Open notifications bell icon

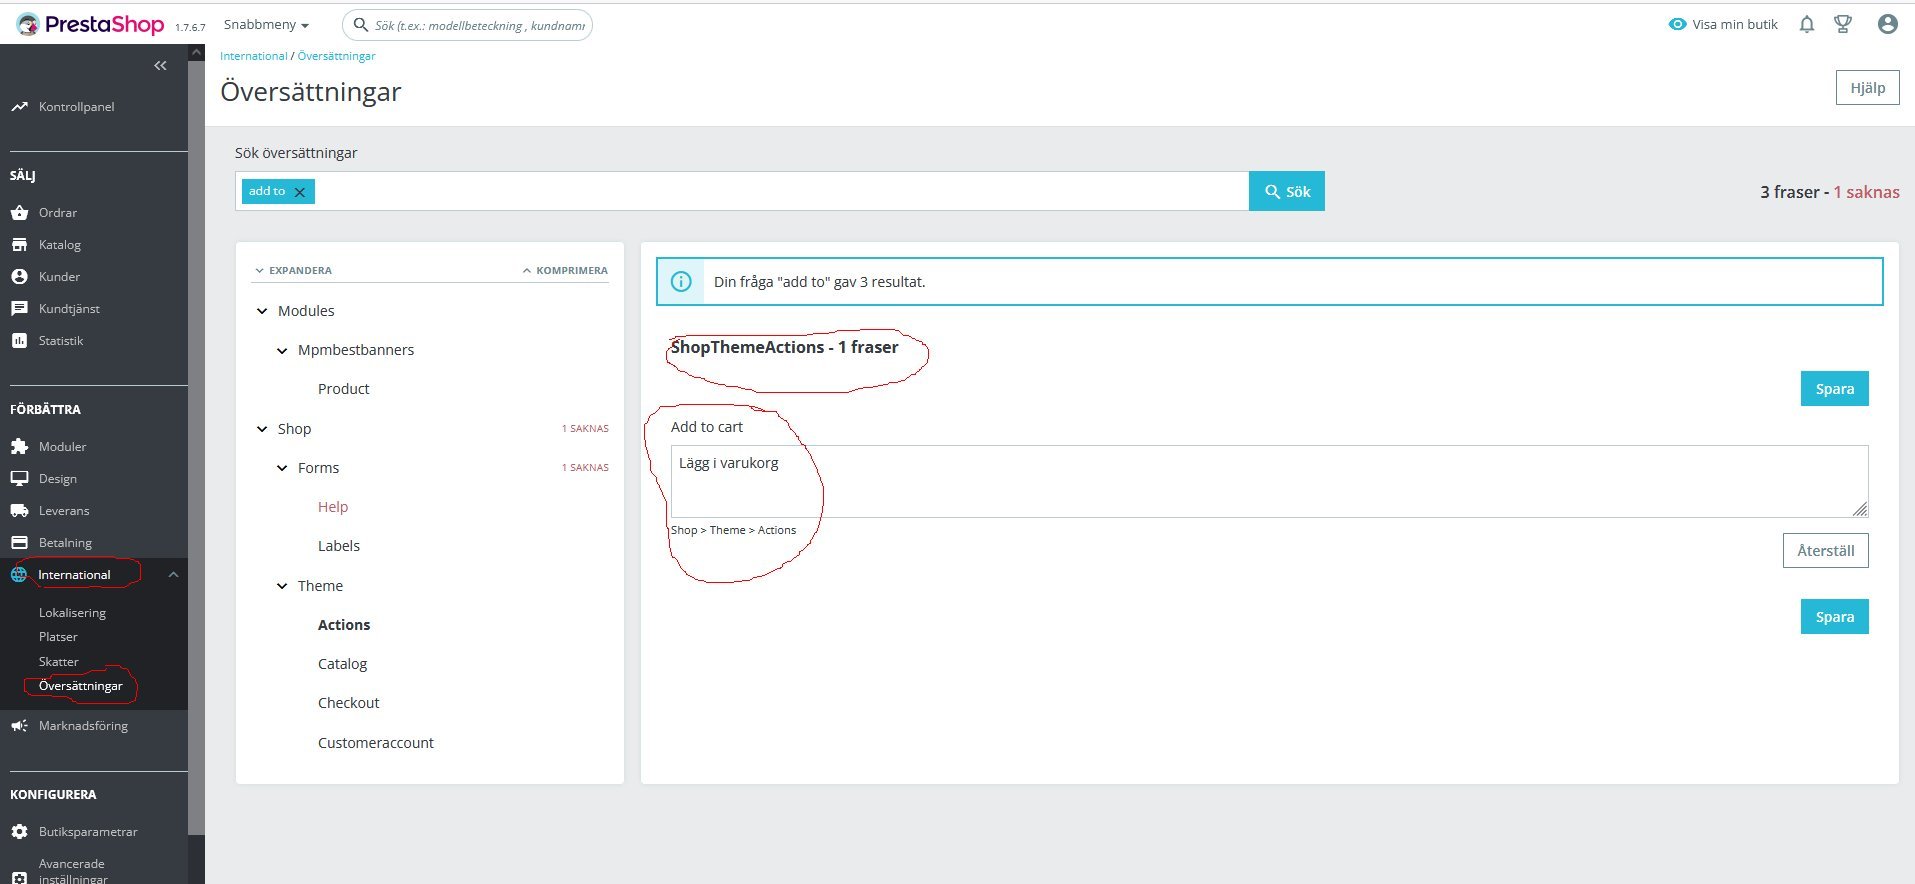point(1806,25)
